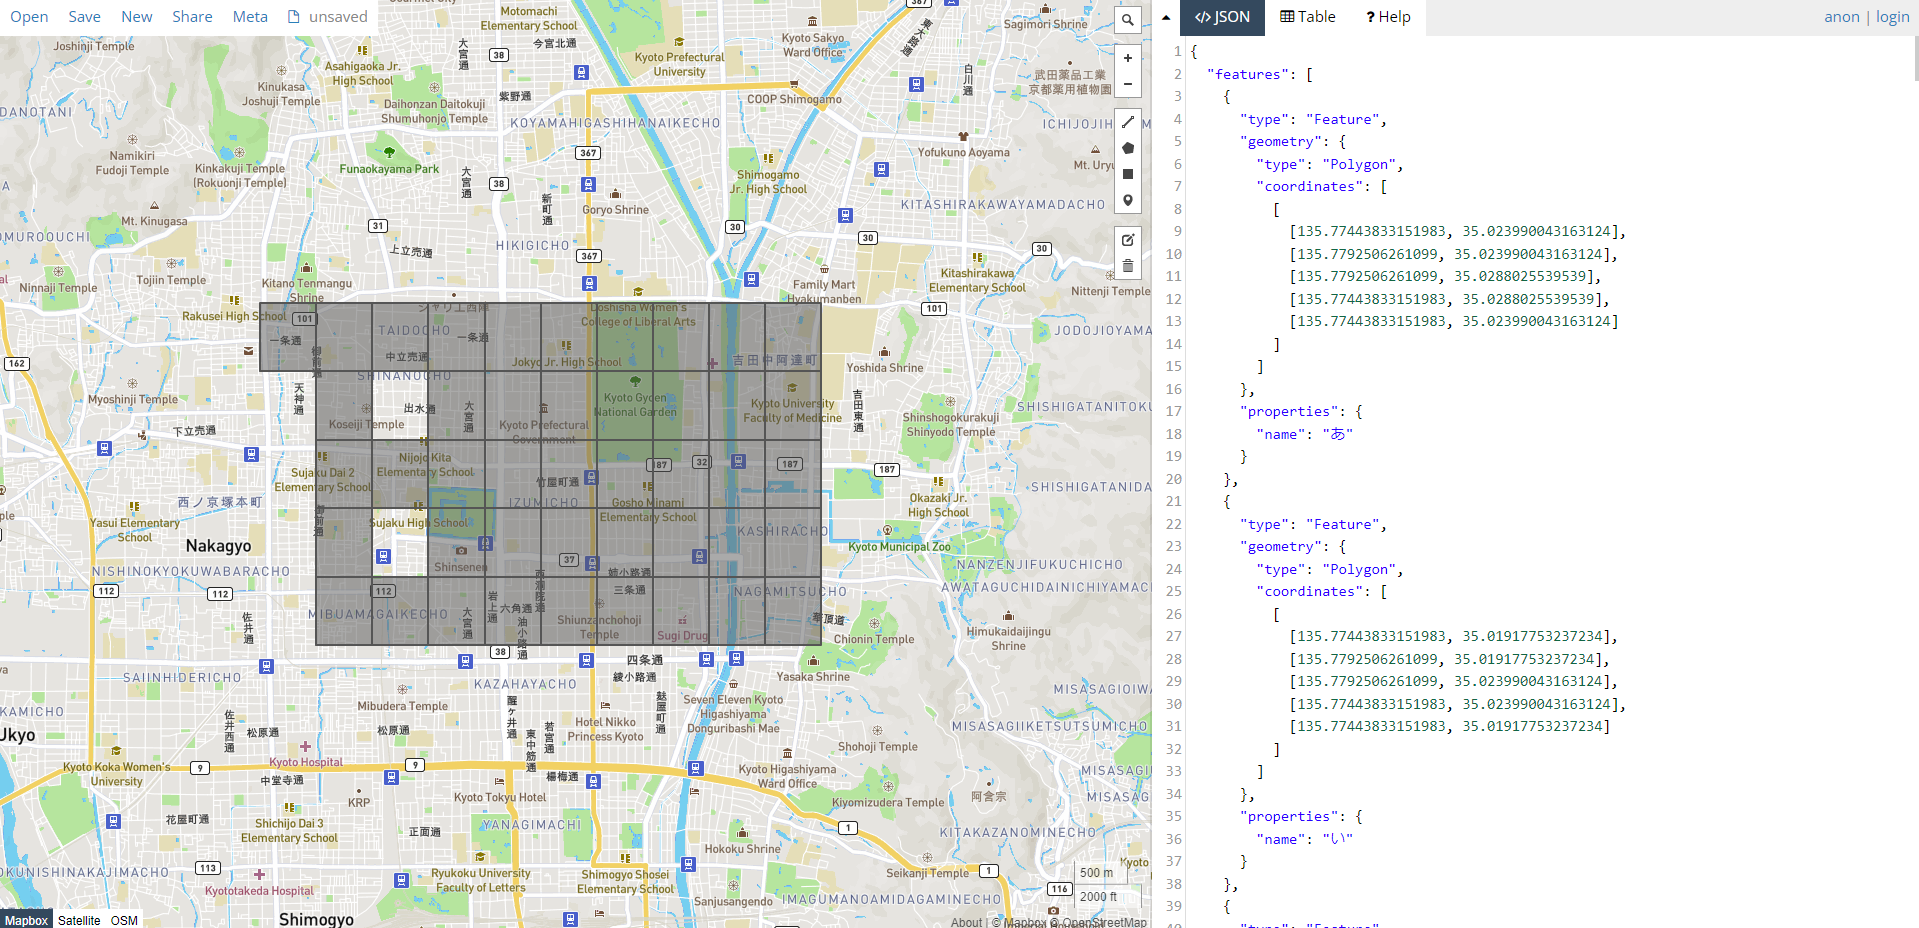Select the Mapbox base layer
Image resolution: width=1919 pixels, height=928 pixels.
26,920
